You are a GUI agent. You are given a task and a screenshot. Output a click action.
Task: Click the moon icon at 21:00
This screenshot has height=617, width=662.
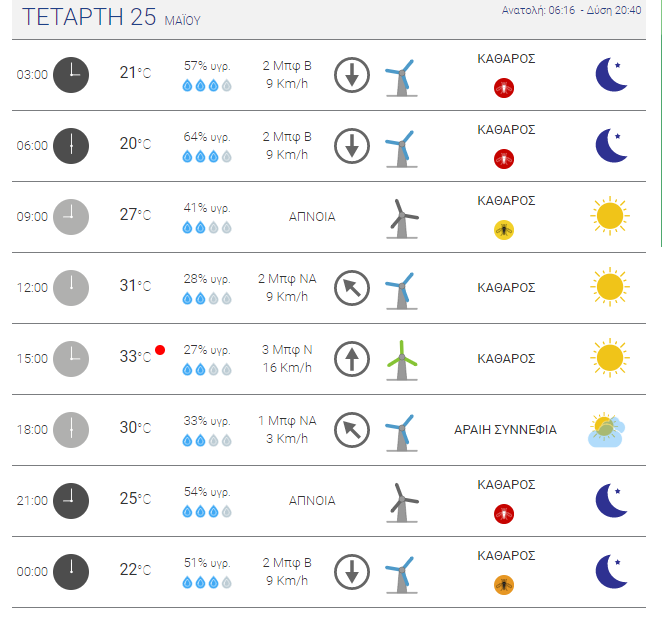tap(611, 500)
